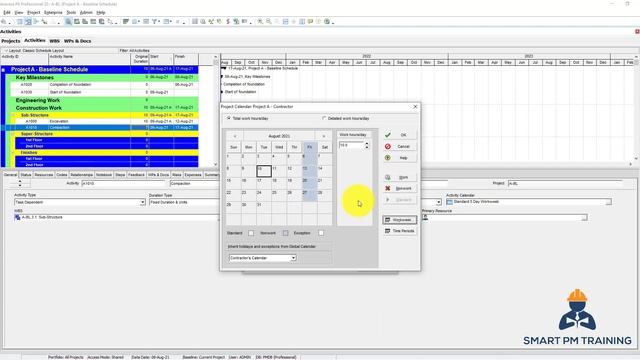Click the Work hours/day value field

pyautogui.click(x=351, y=145)
